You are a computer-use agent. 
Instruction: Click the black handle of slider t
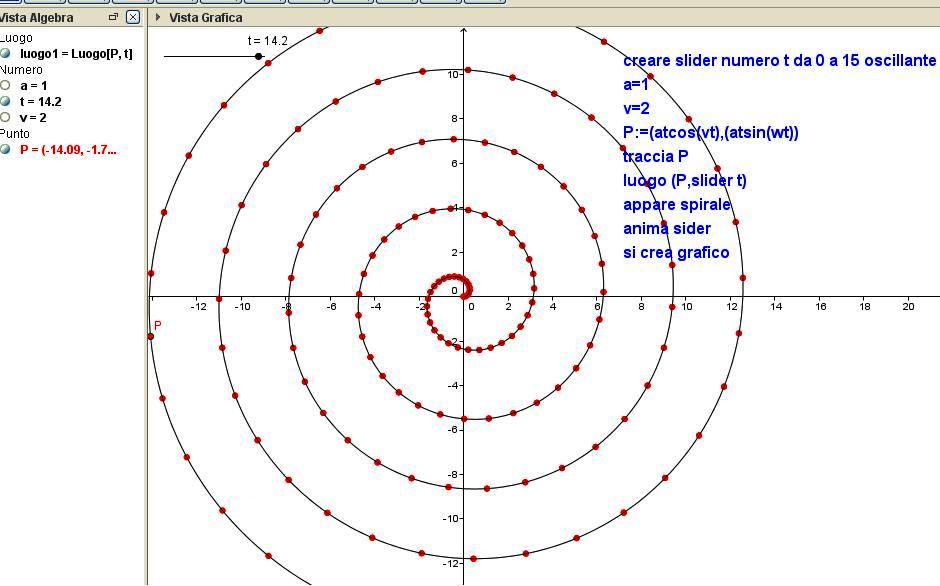258,56
